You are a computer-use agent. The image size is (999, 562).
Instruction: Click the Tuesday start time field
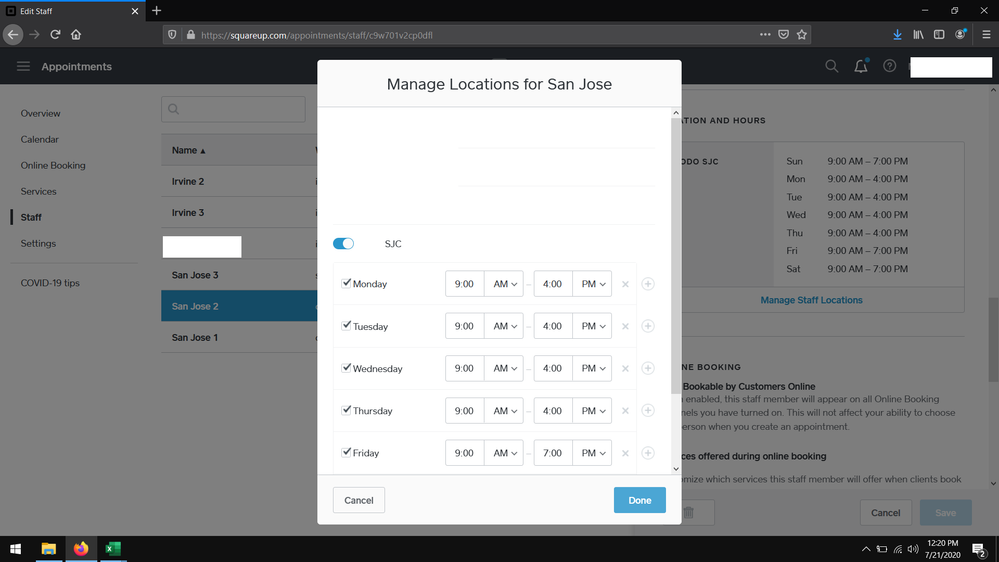[465, 326]
